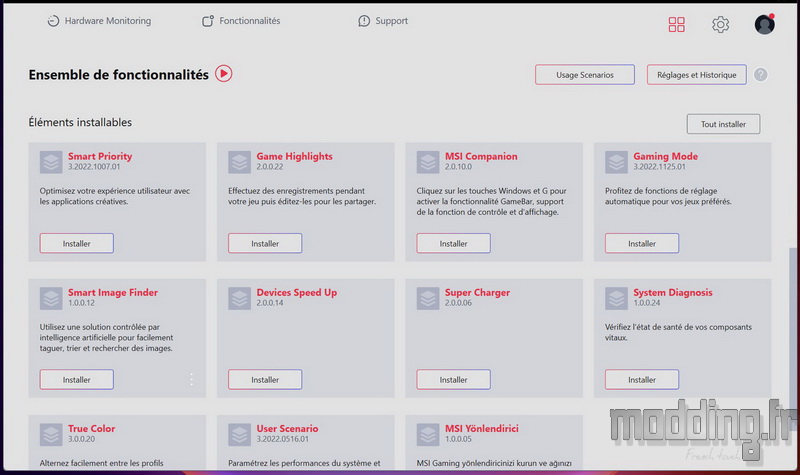Click the MSI Companion card icon
Image resolution: width=800 pixels, height=475 pixels.
(428, 162)
